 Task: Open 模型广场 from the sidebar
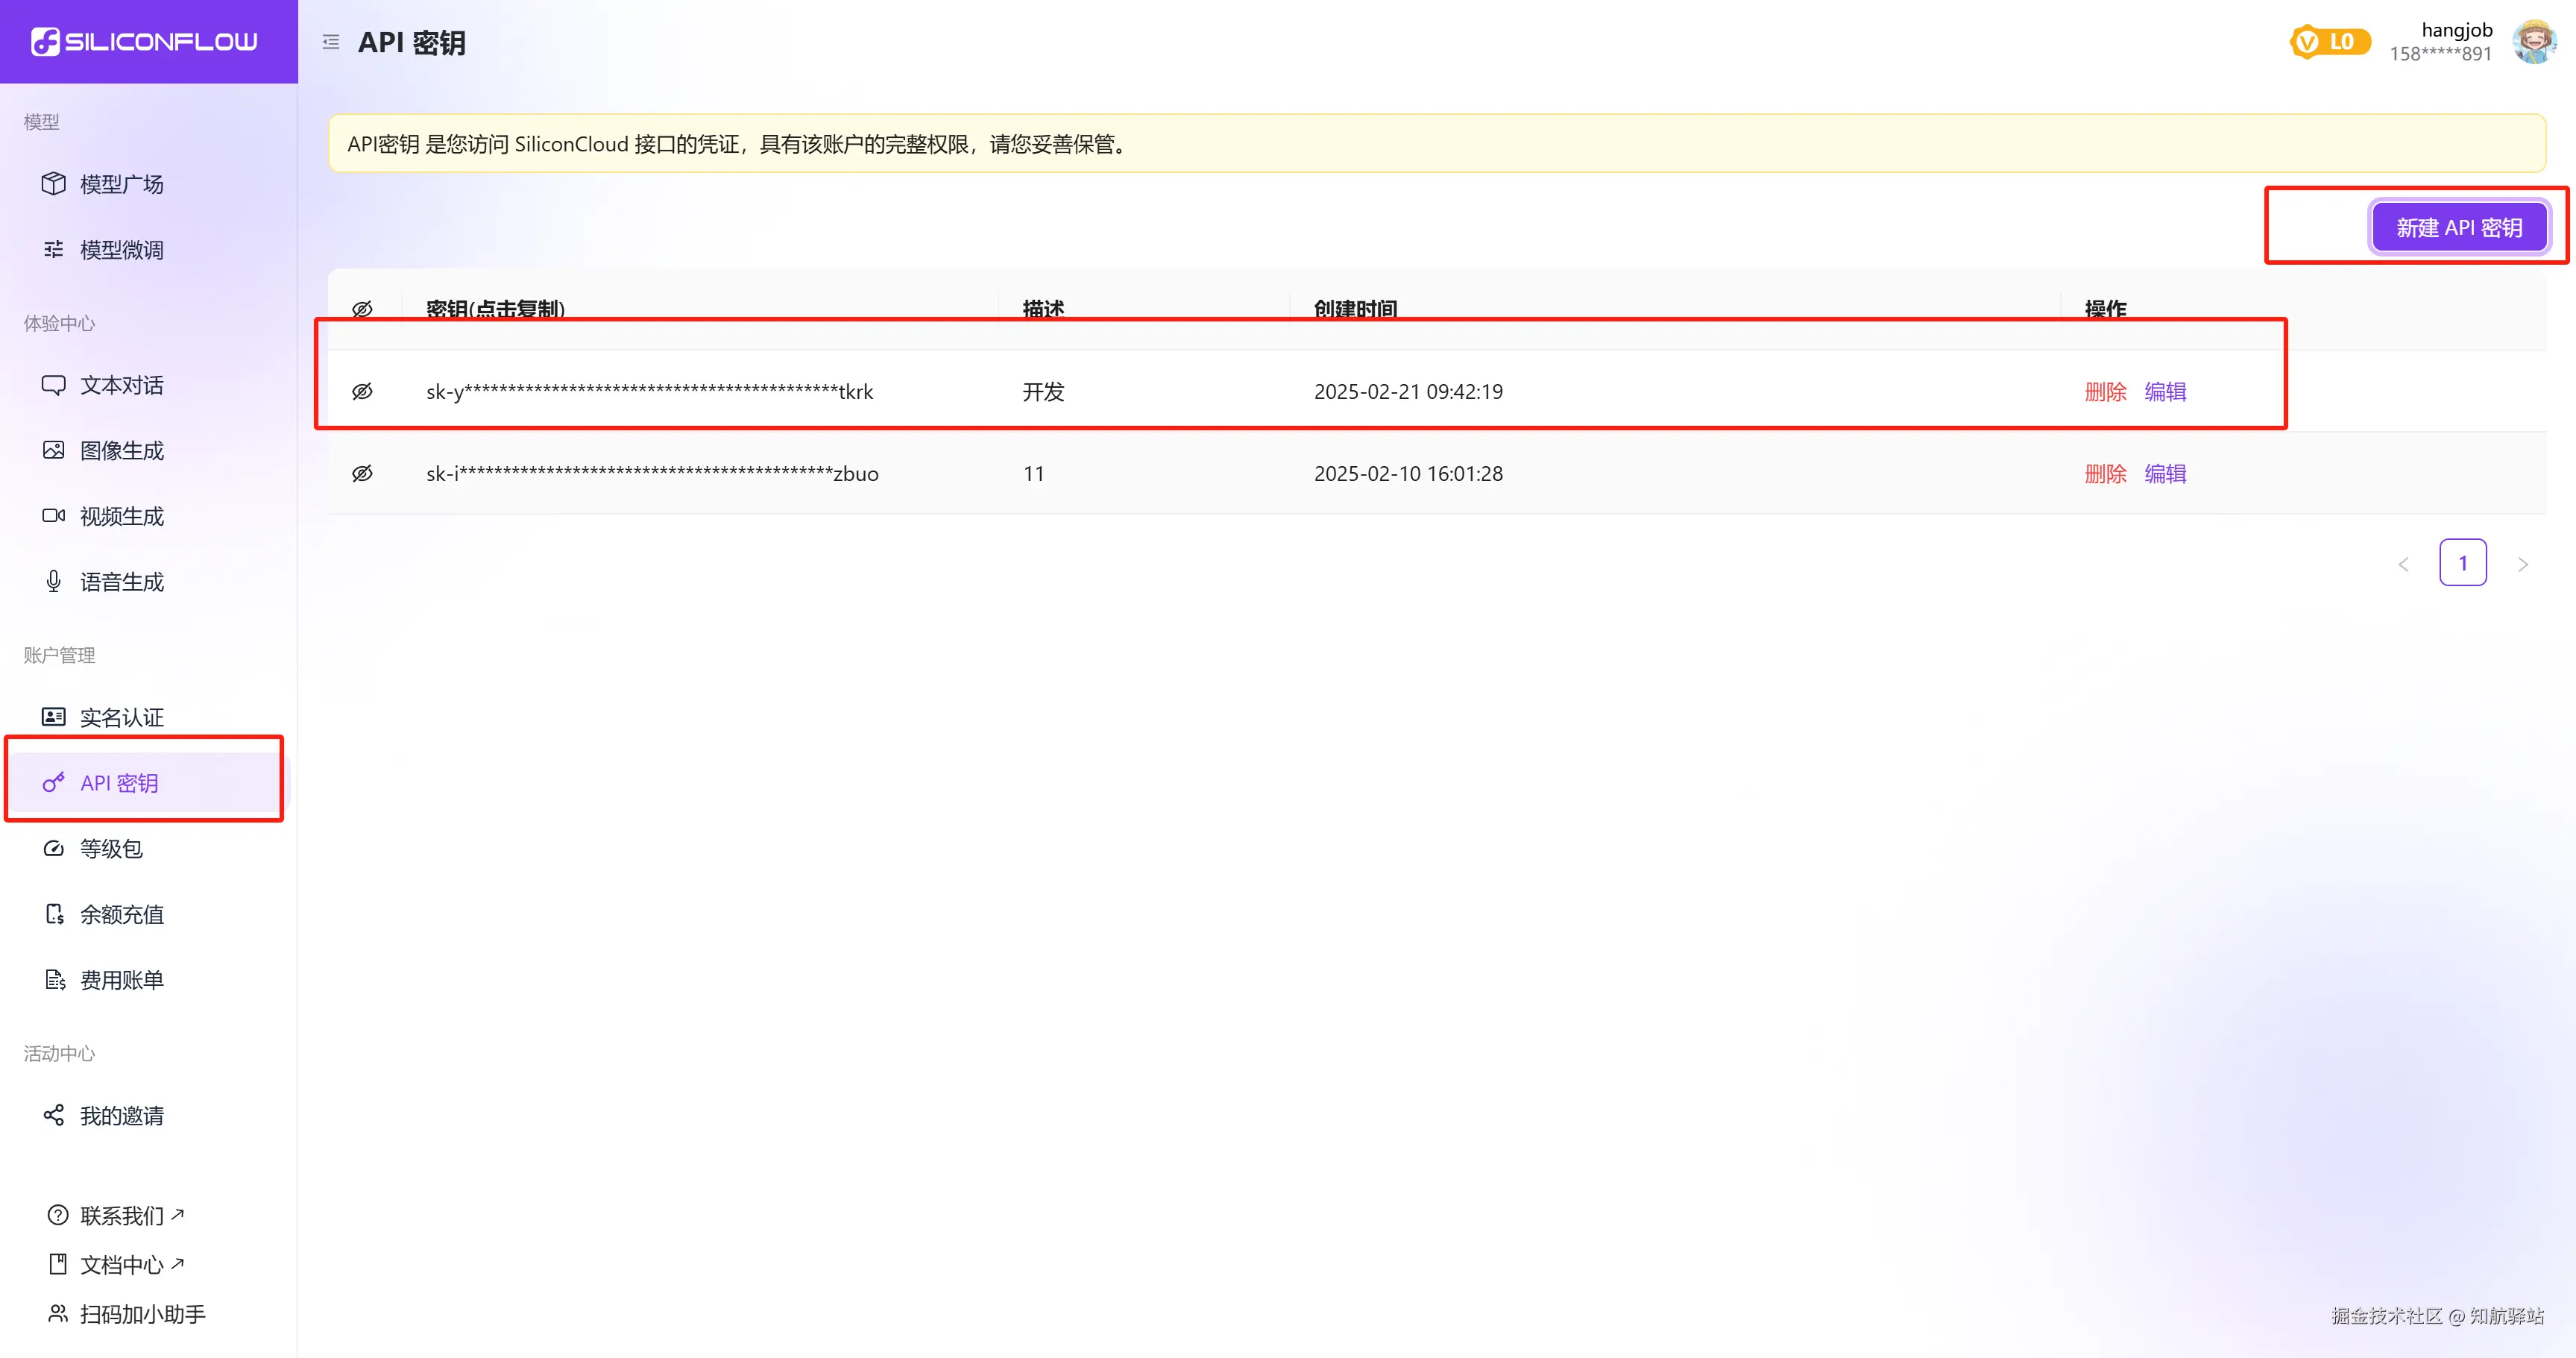click(x=121, y=184)
